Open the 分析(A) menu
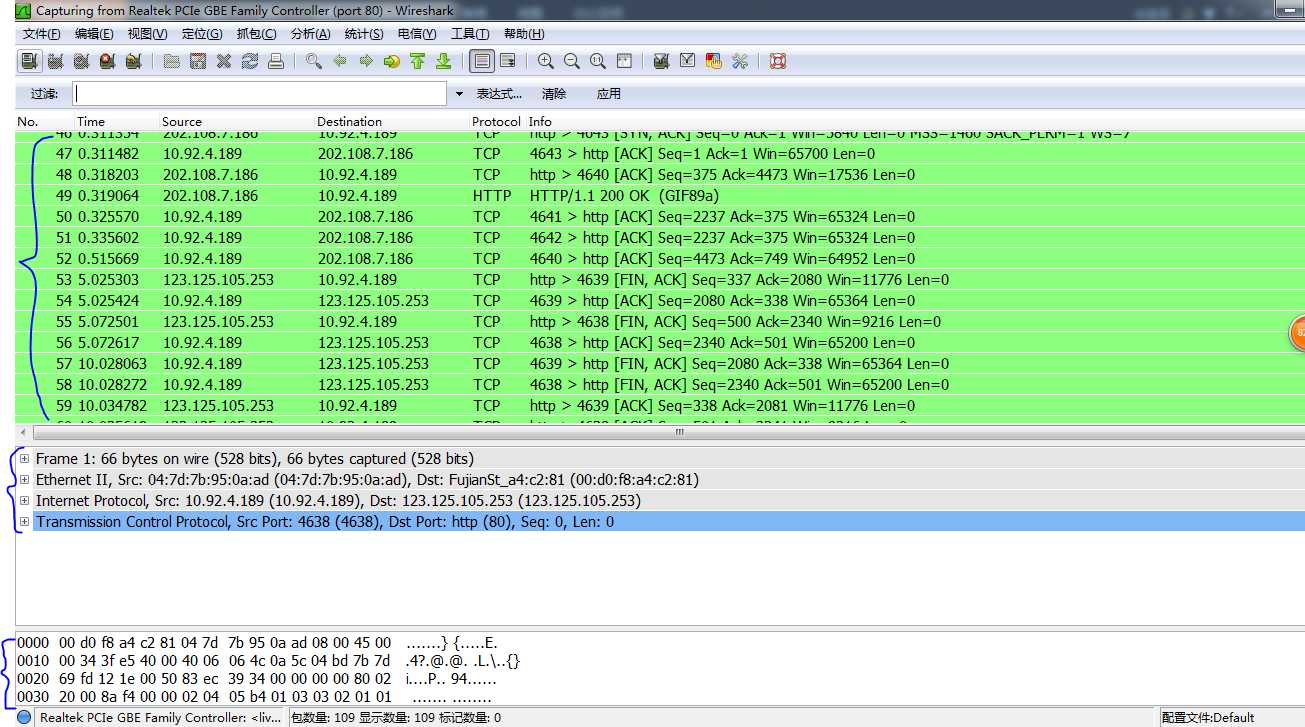1305x727 pixels. (x=310, y=34)
